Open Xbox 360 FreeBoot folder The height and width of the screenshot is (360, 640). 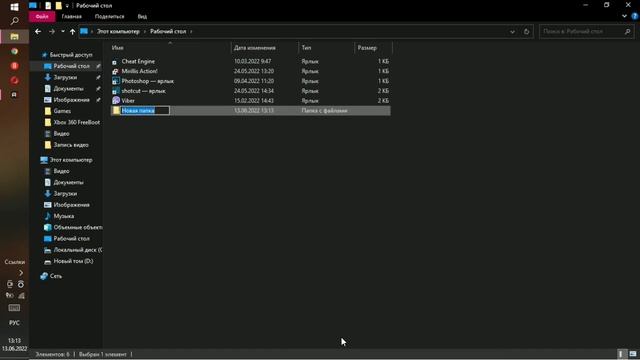pos(77,122)
